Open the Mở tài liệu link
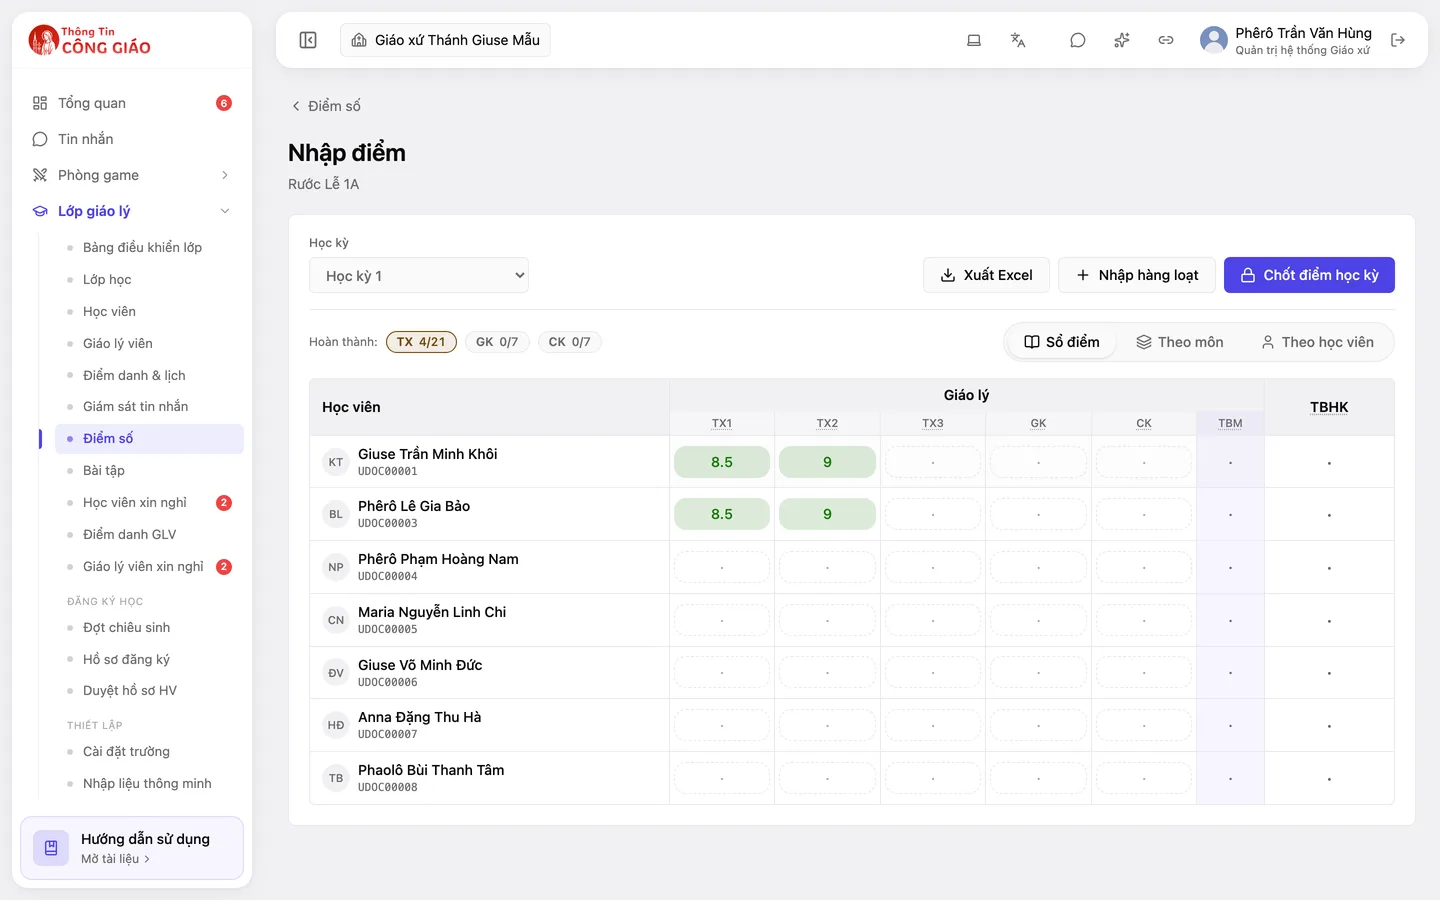The image size is (1440, 900). click(115, 859)
